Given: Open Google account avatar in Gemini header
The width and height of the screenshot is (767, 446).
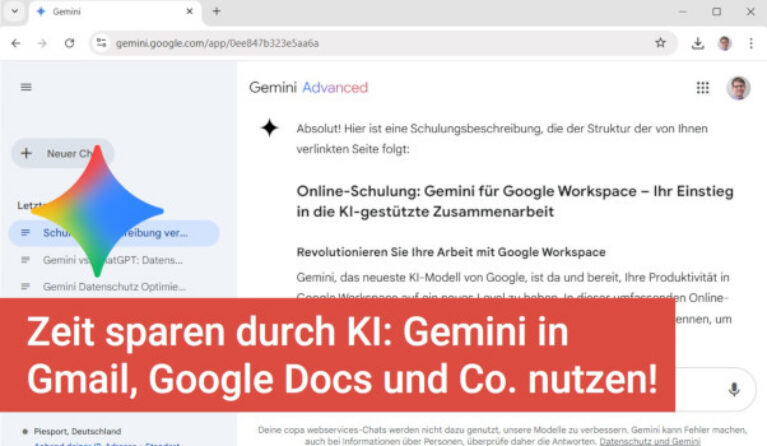Looking at the screenshot, I should [739, 88].
